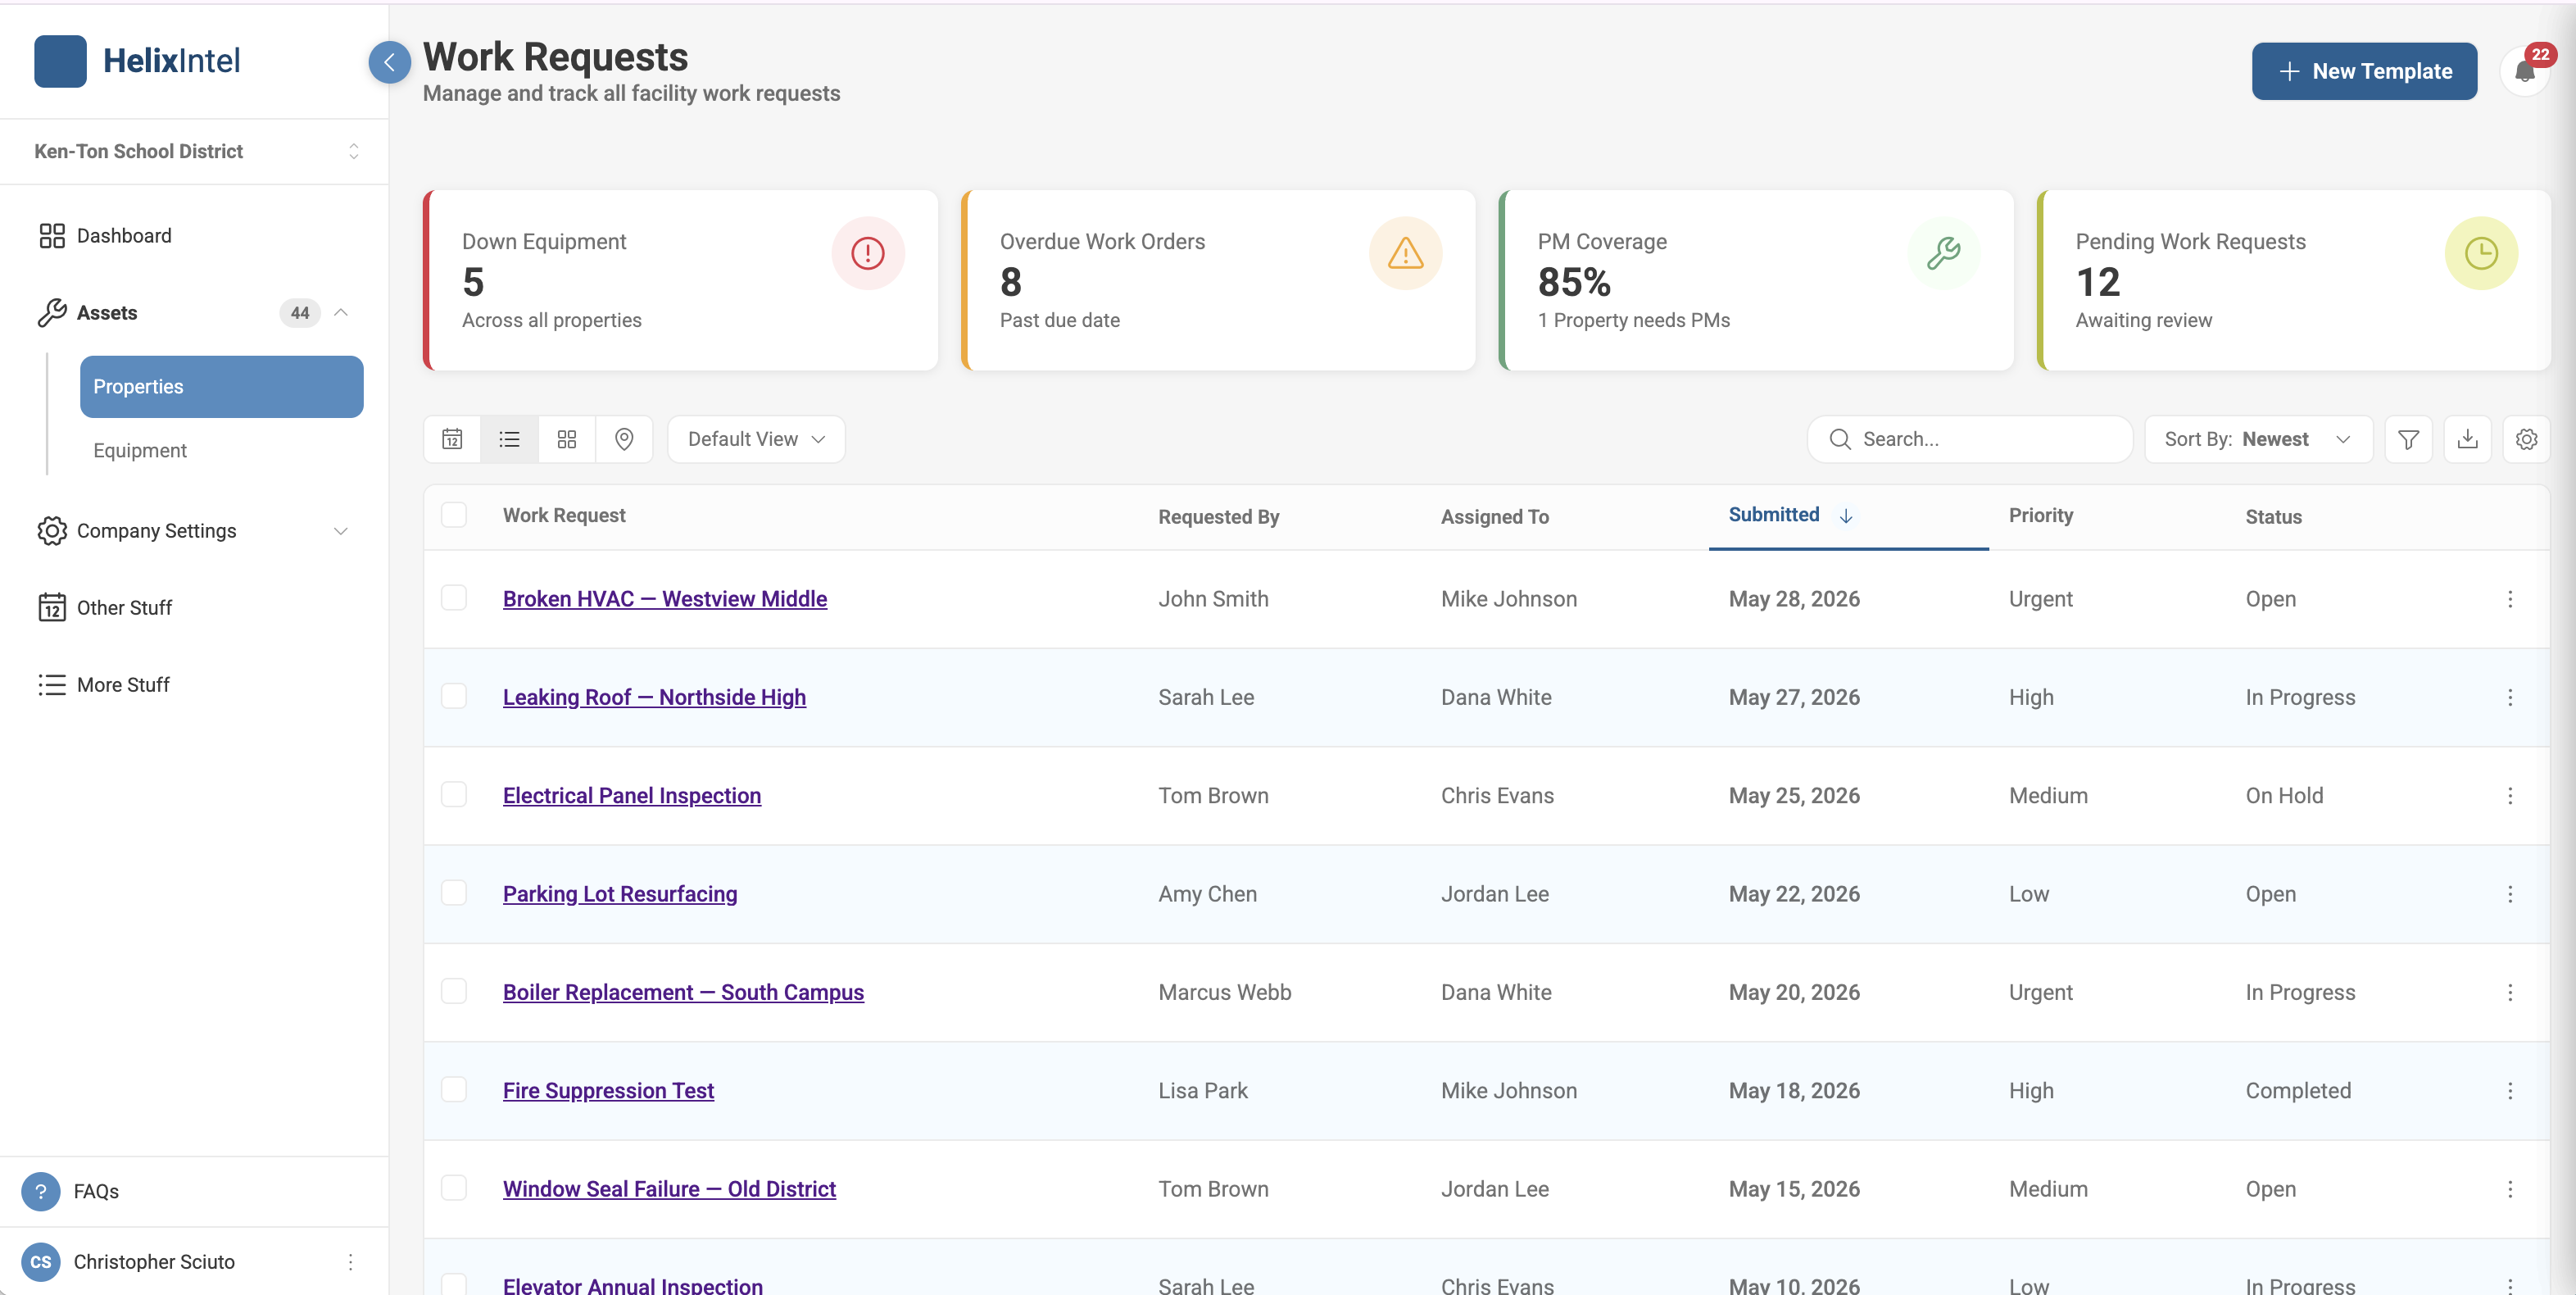The height and width of the screenshot is (1295, 2576).
Task: Open Window Seal Failure — Old District link
Action: (669, 1189)
